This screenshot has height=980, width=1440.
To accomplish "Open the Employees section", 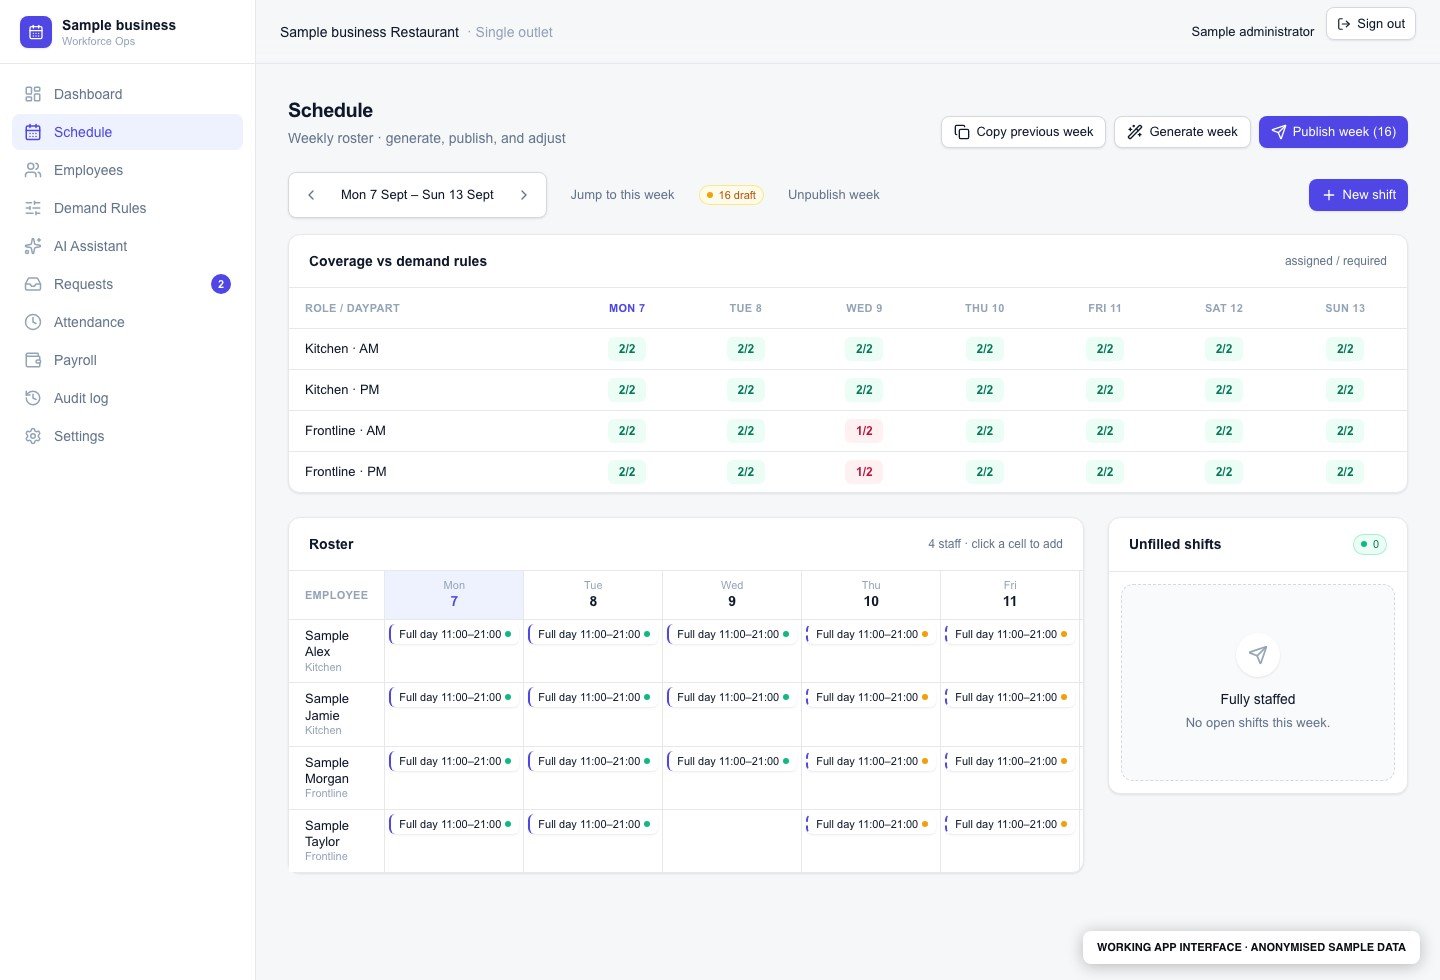I will [x=128, y=170].
